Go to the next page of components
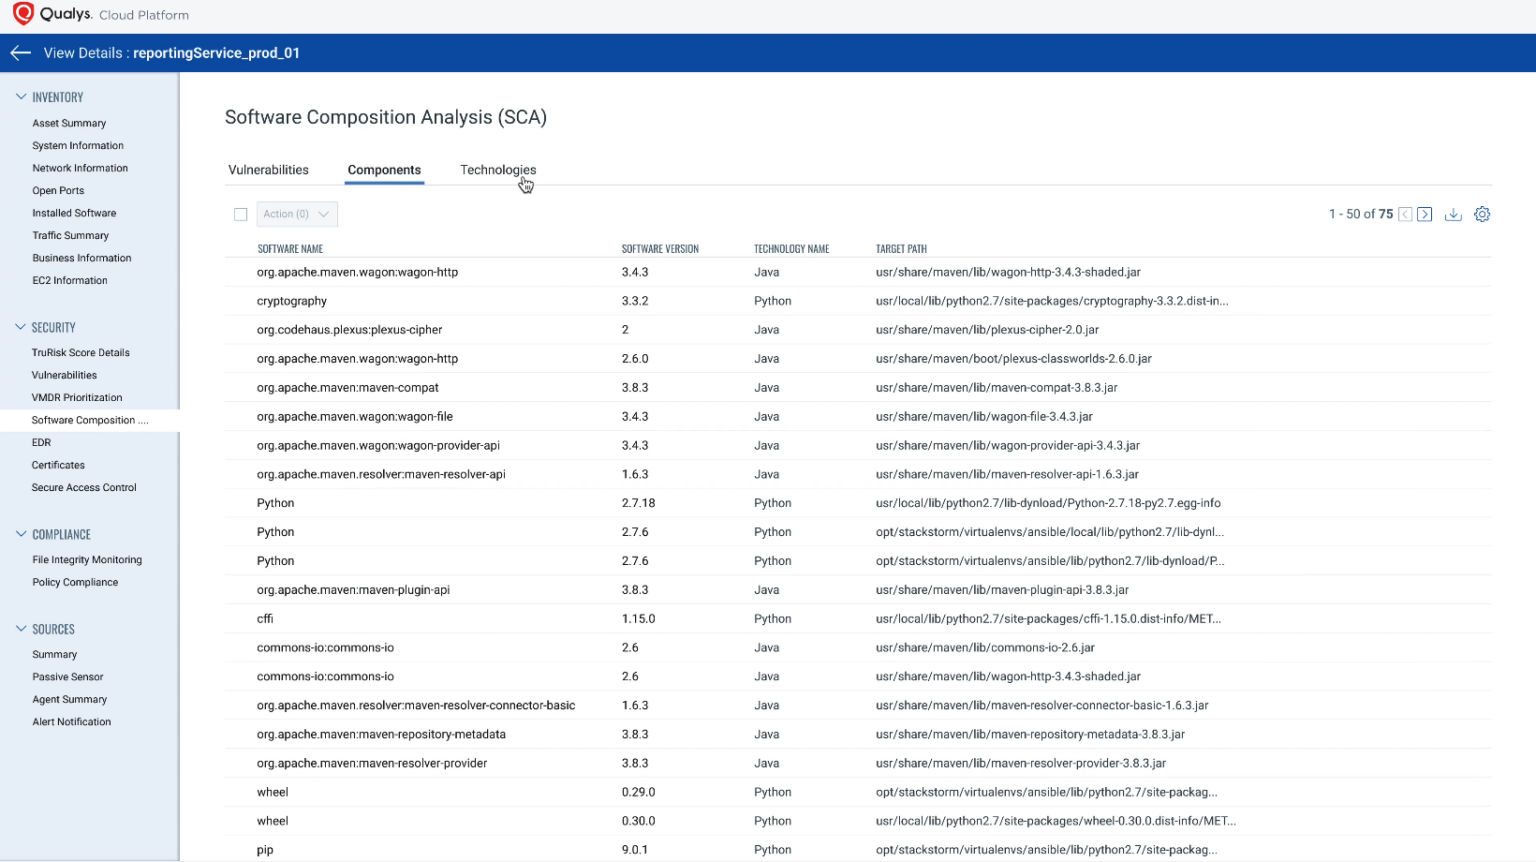The width and height of the screenshot is (1536, 862). (1424, 213)
